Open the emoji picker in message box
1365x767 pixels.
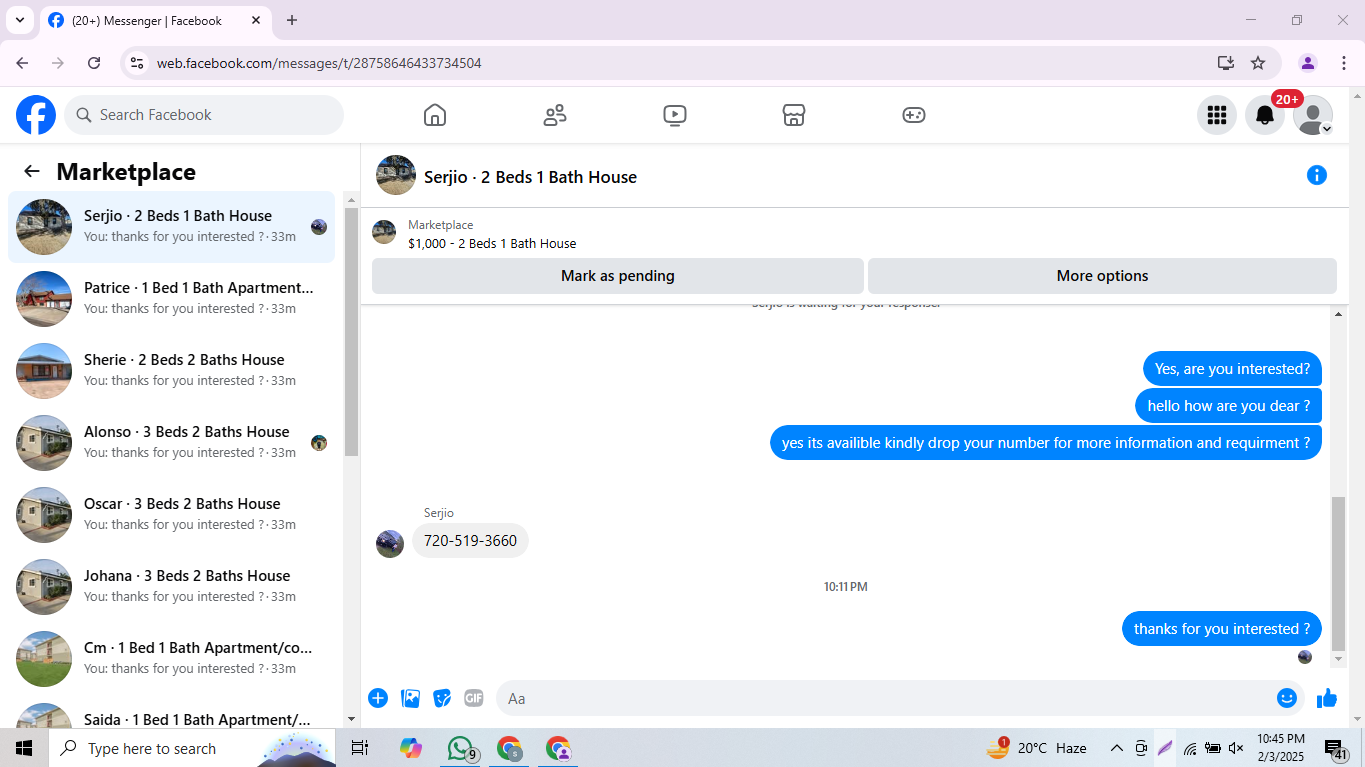(1287, 698)
